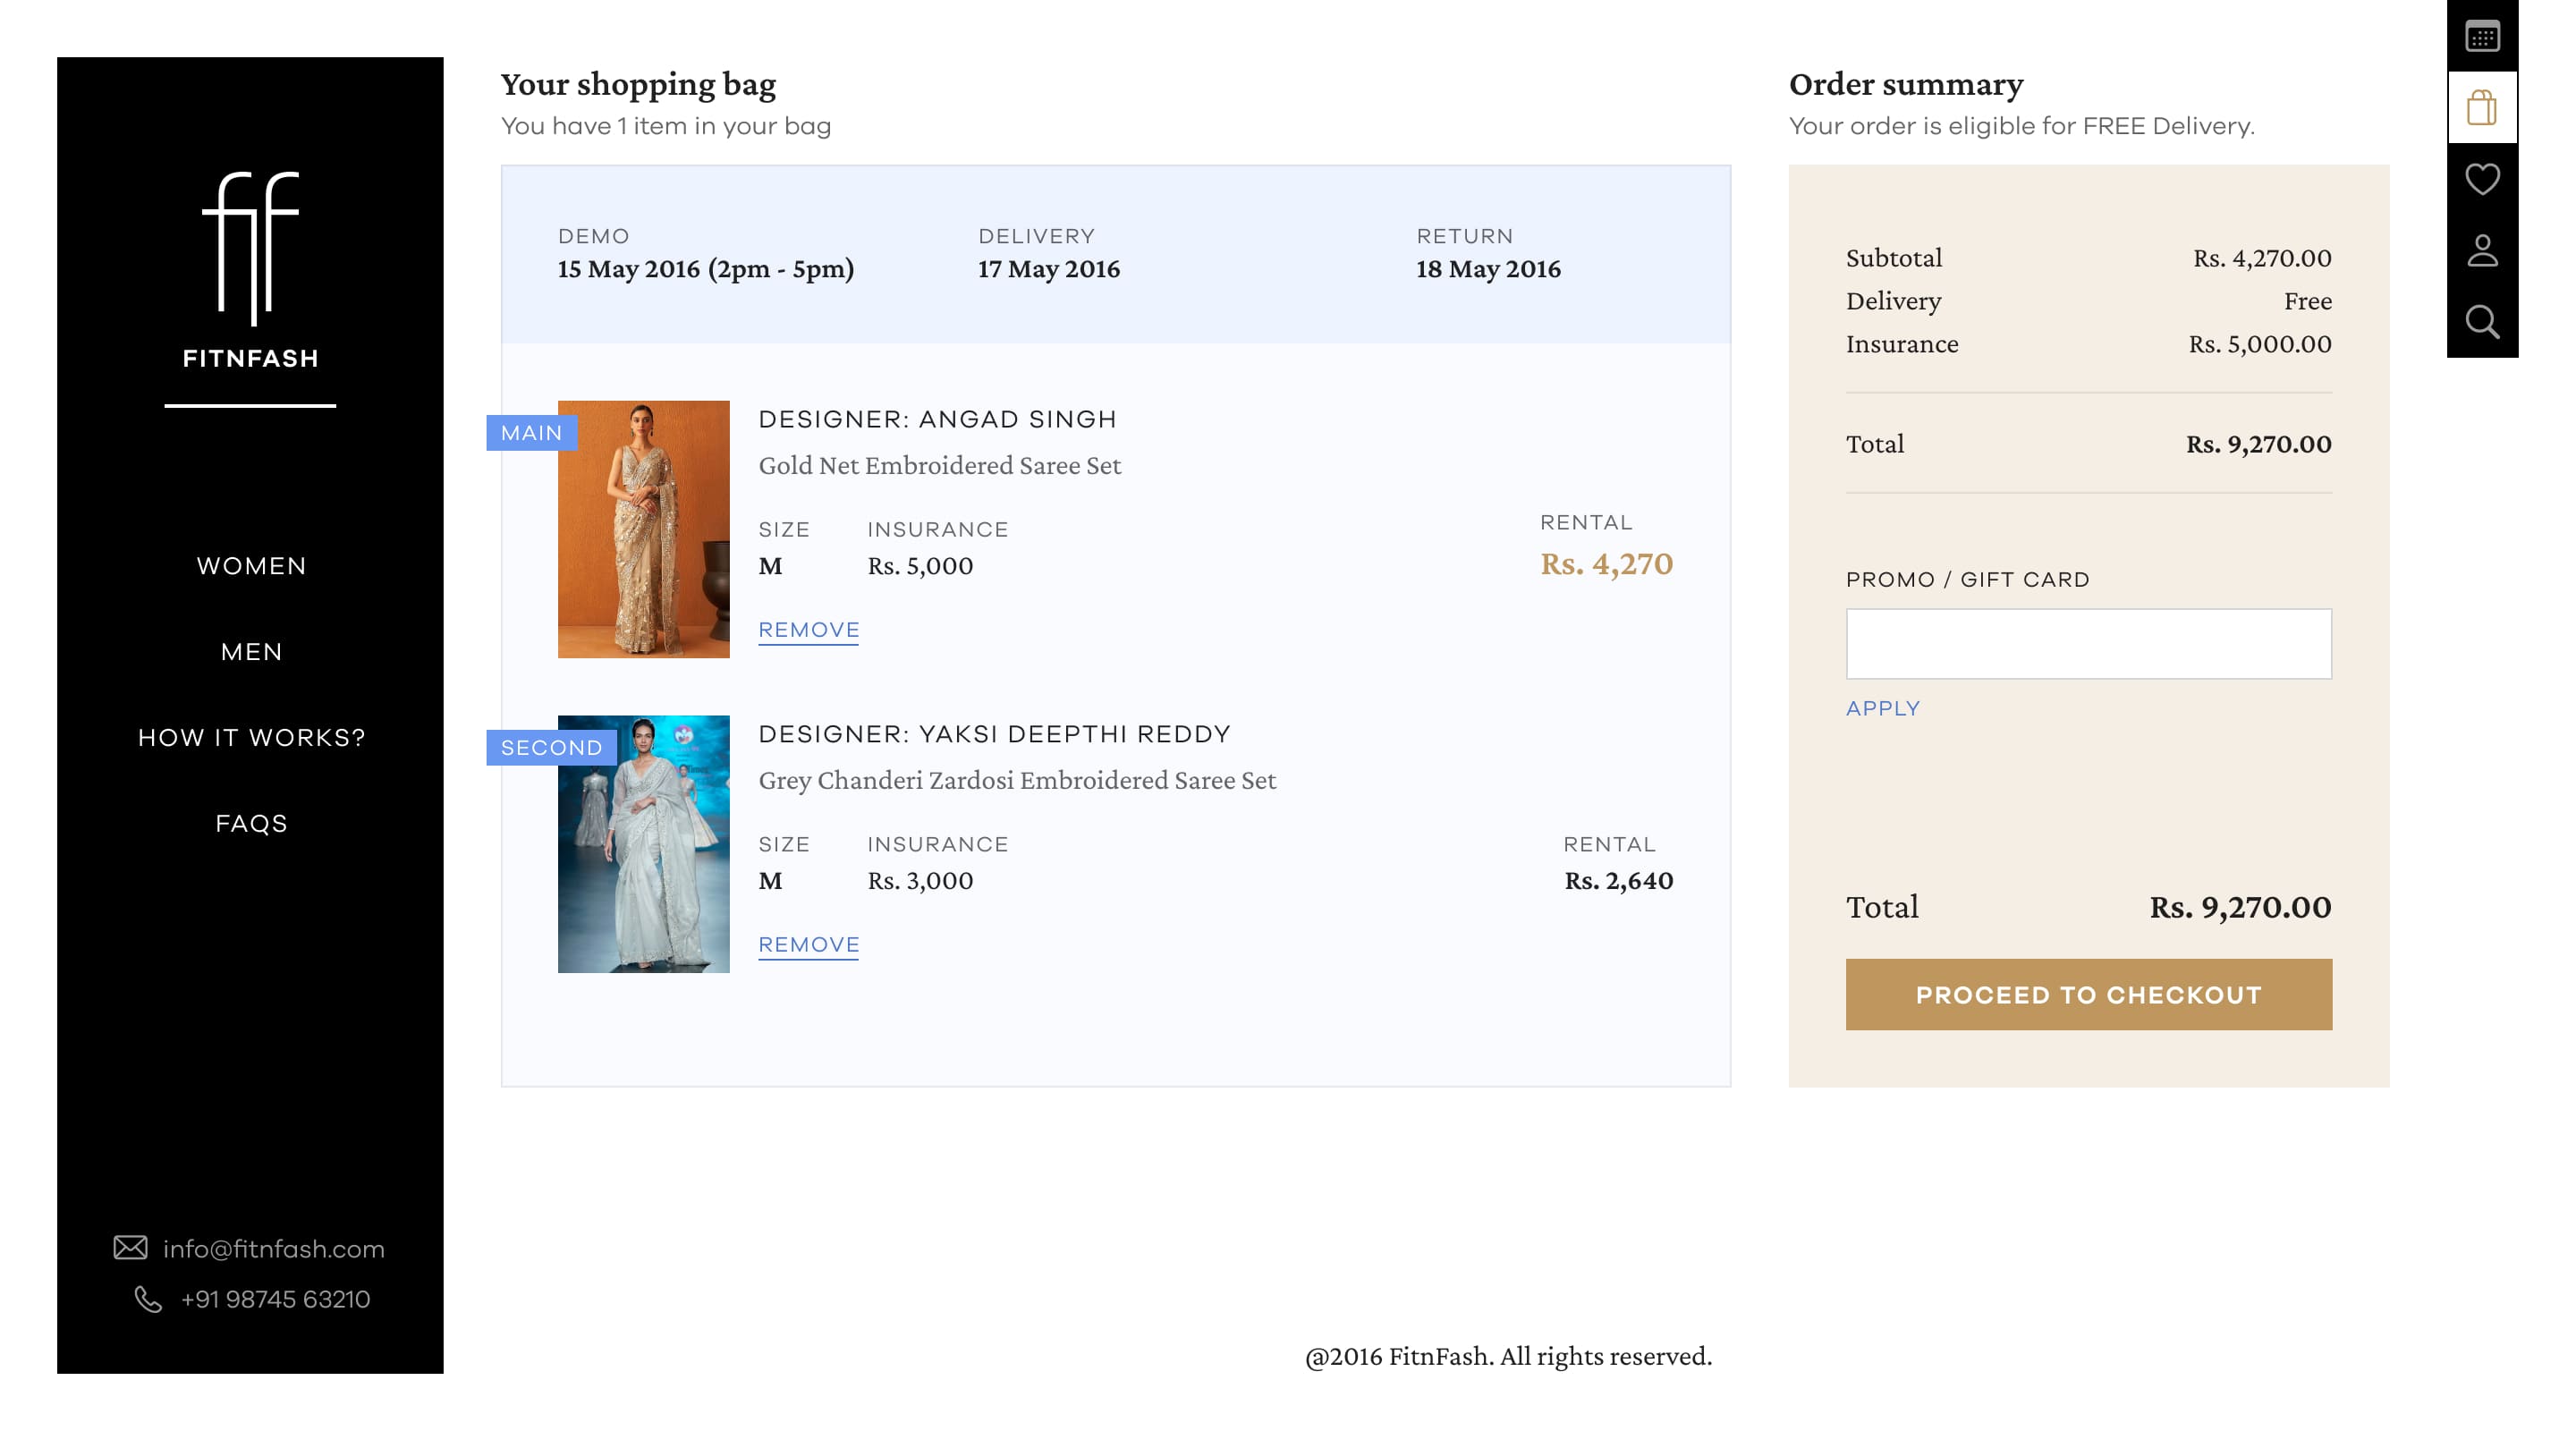Click the email envelope icon
This screenshot has height=1431, width=2576.
[130, 1247]
